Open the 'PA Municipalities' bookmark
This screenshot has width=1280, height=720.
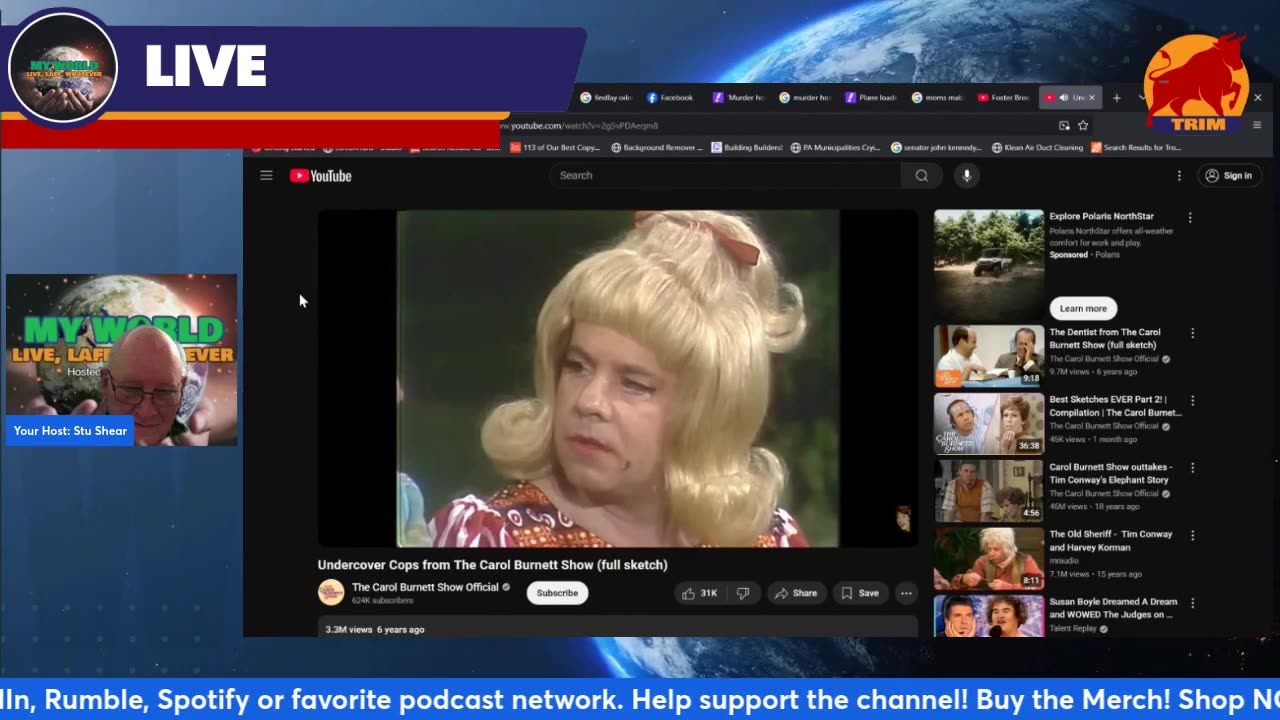(836, 148)
